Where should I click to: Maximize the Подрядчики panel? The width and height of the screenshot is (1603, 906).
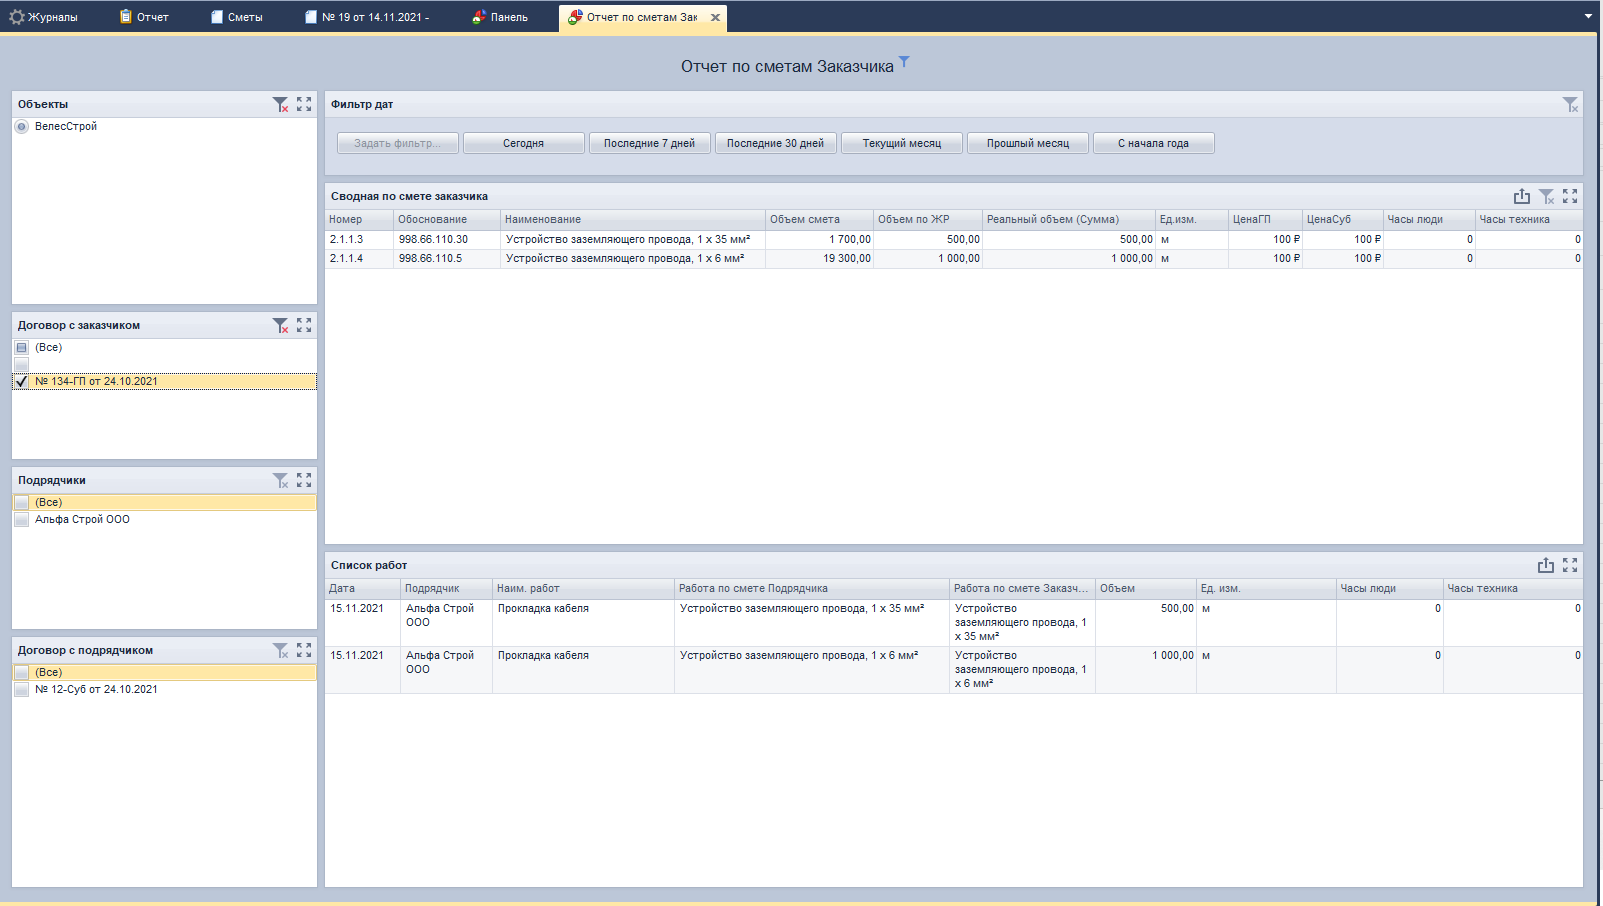(x=304, y=480)
